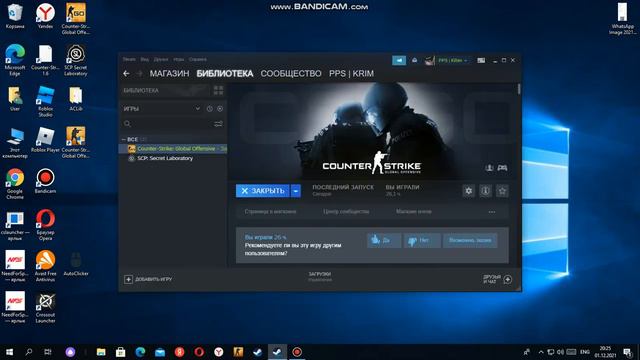This screenshot has height=360, width=640.
Task: Select SCP Secret Laboratory desktop icon
Action: [76, 60]
